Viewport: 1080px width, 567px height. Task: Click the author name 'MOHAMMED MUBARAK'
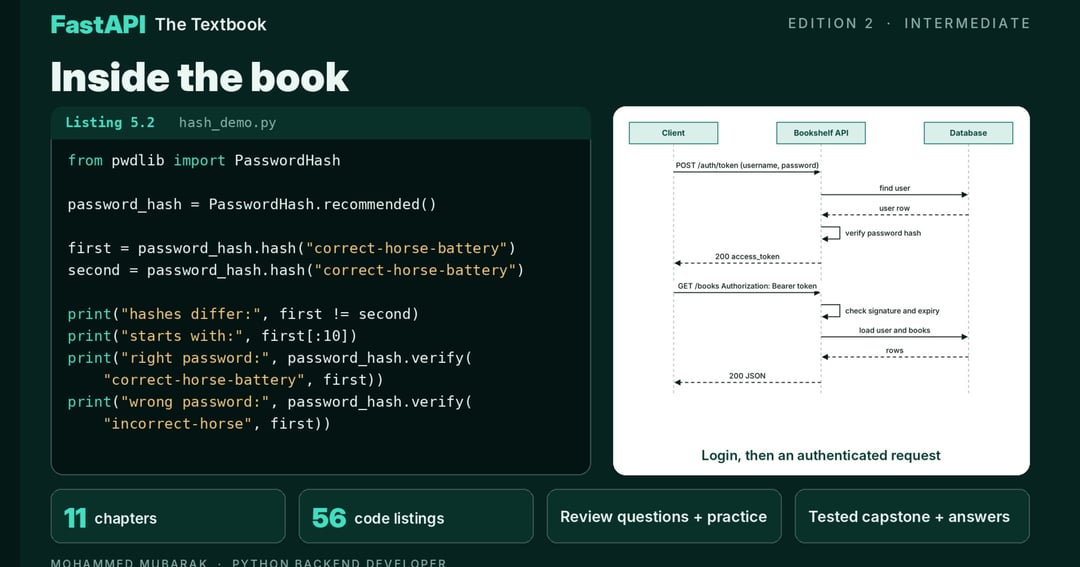(x=129, y=562)
